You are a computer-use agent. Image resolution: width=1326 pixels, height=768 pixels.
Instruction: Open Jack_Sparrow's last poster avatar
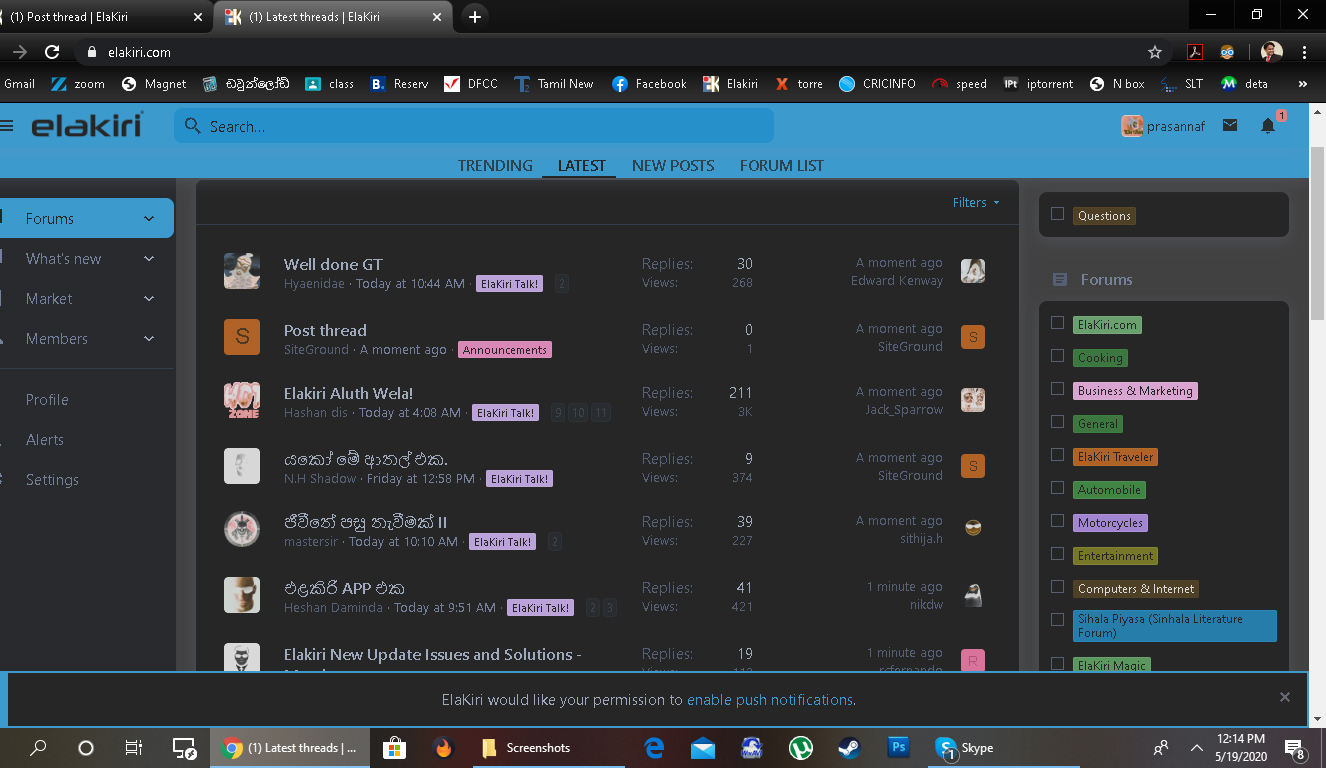(973, 400)
